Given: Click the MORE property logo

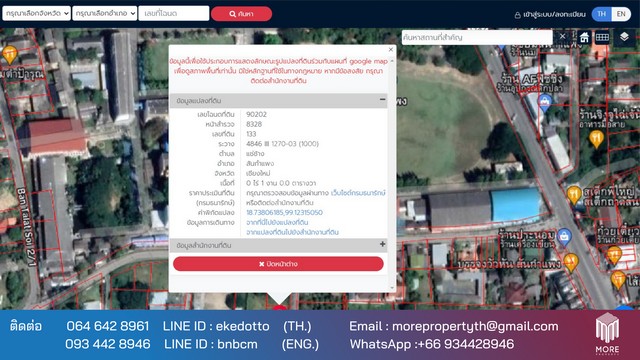Looking at the screenshot, I should click(x=607, y=333).
